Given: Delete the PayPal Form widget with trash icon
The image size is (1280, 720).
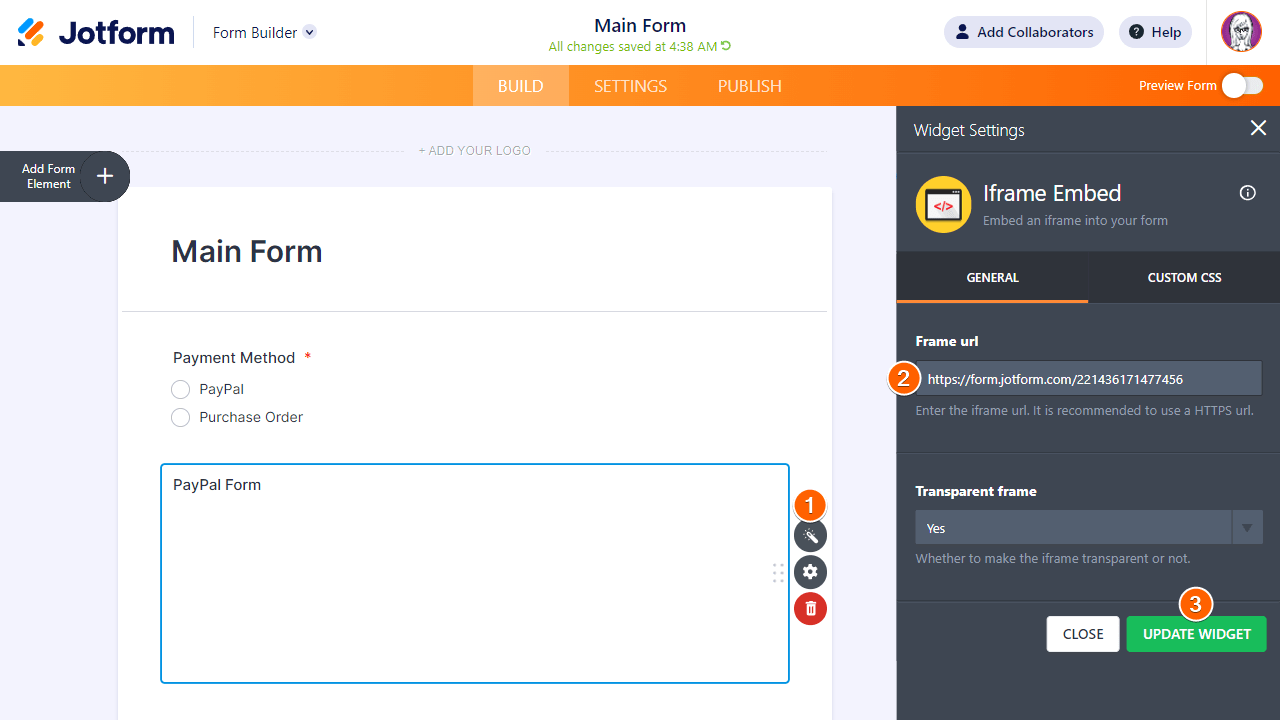Looking at the screenshot, I should coord(810,608).
